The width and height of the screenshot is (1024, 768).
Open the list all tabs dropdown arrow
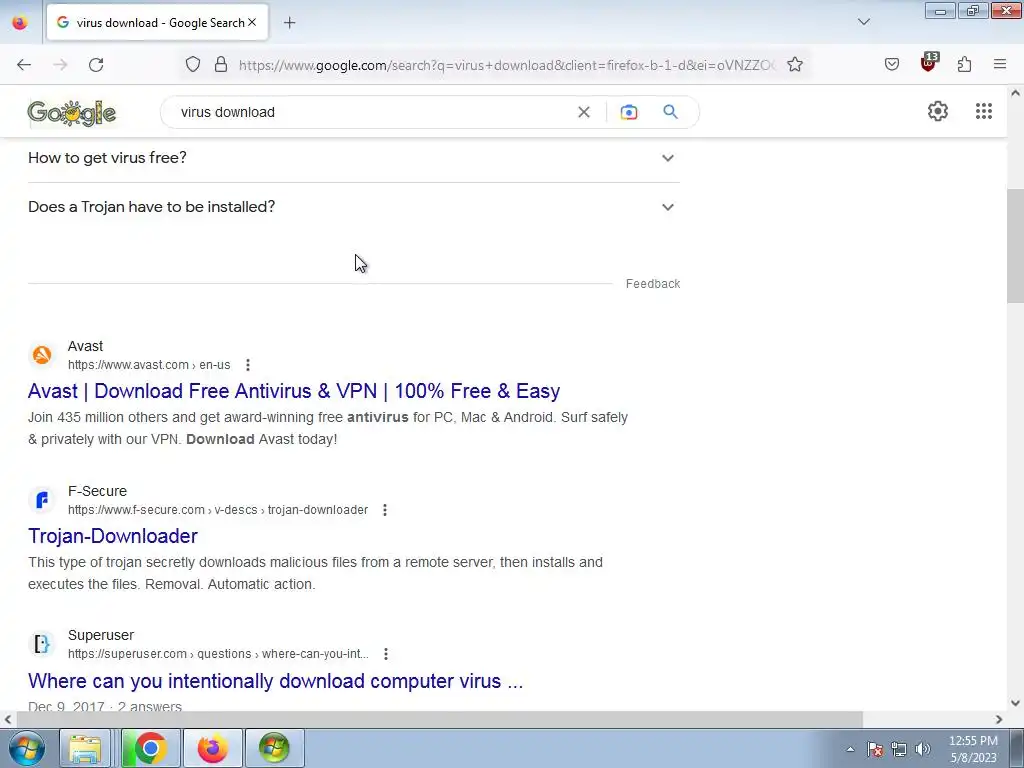pos(864,22)
